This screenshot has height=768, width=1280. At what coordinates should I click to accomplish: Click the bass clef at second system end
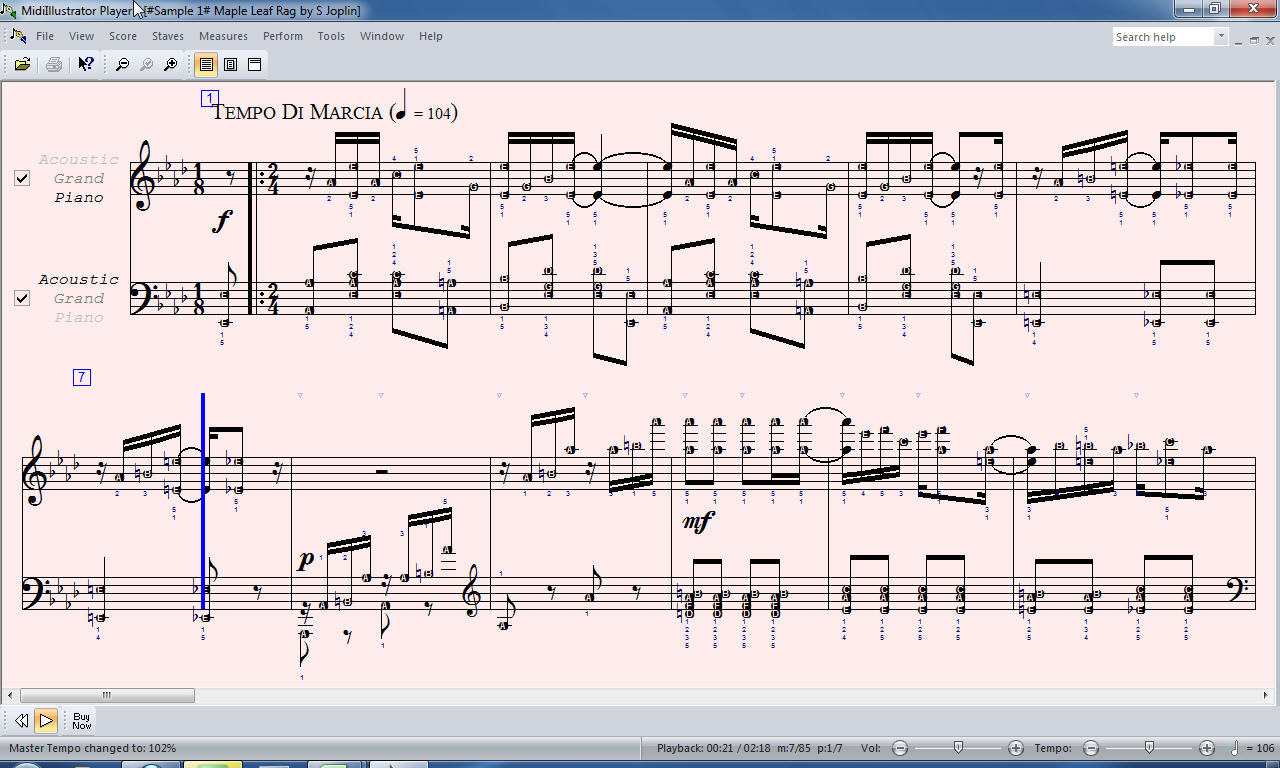[x=1240, y=590]
